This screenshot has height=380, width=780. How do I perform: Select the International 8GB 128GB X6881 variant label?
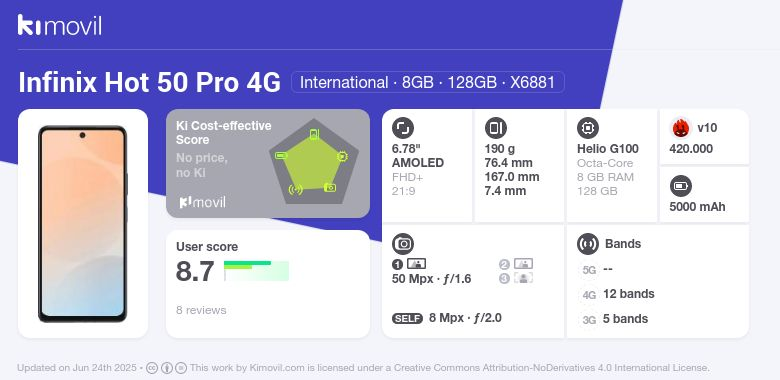pyautogui.click(x=428, y=82)
